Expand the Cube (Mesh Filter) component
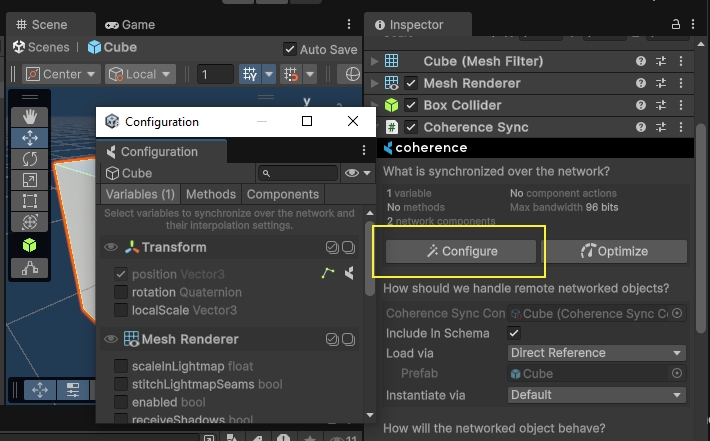The height and width of the screenshot is (441, 710). pyautogui.click(x=375, y=62)
